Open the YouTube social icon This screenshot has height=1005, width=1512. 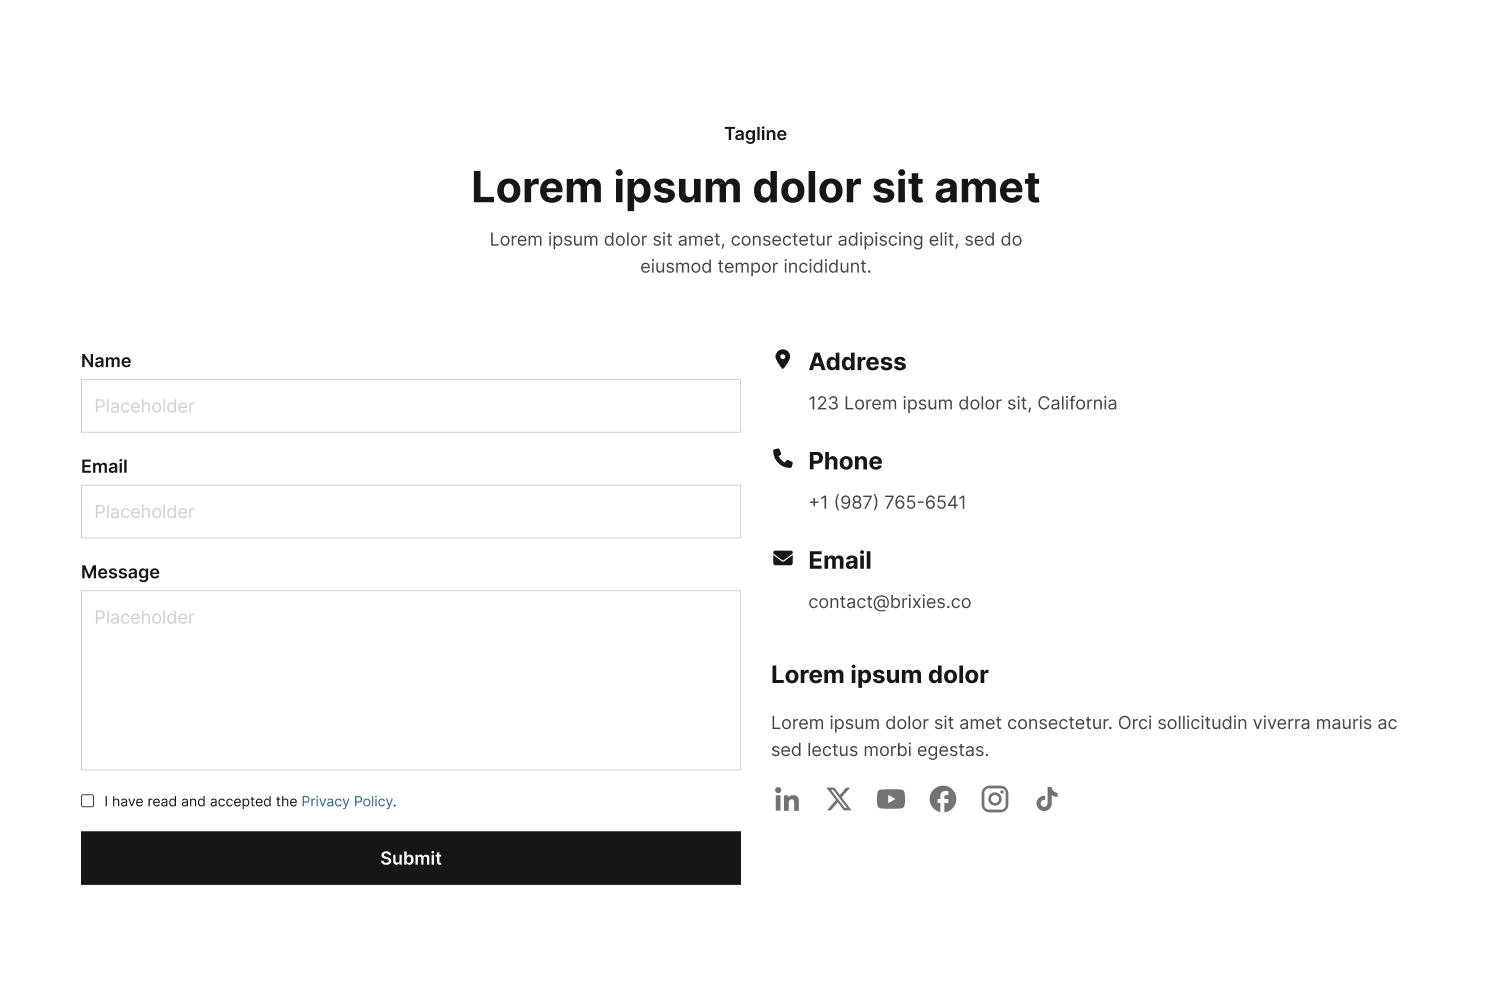(891, 799)
